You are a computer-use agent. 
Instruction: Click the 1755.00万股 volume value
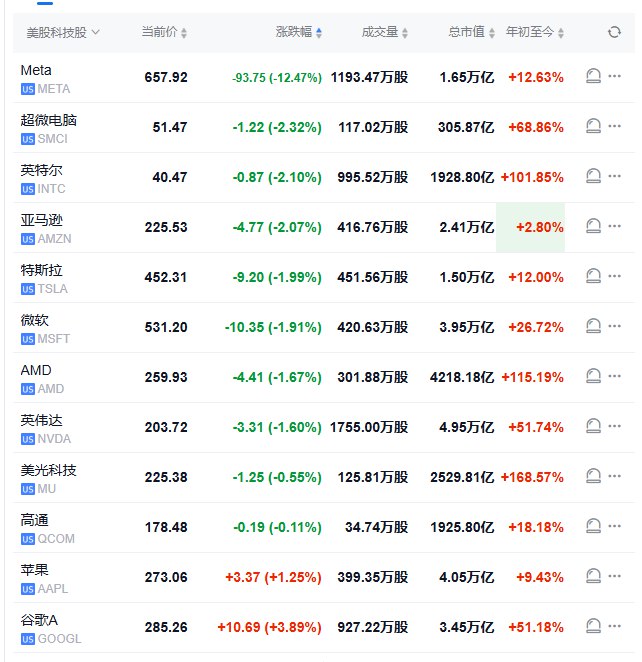[369, 427]
